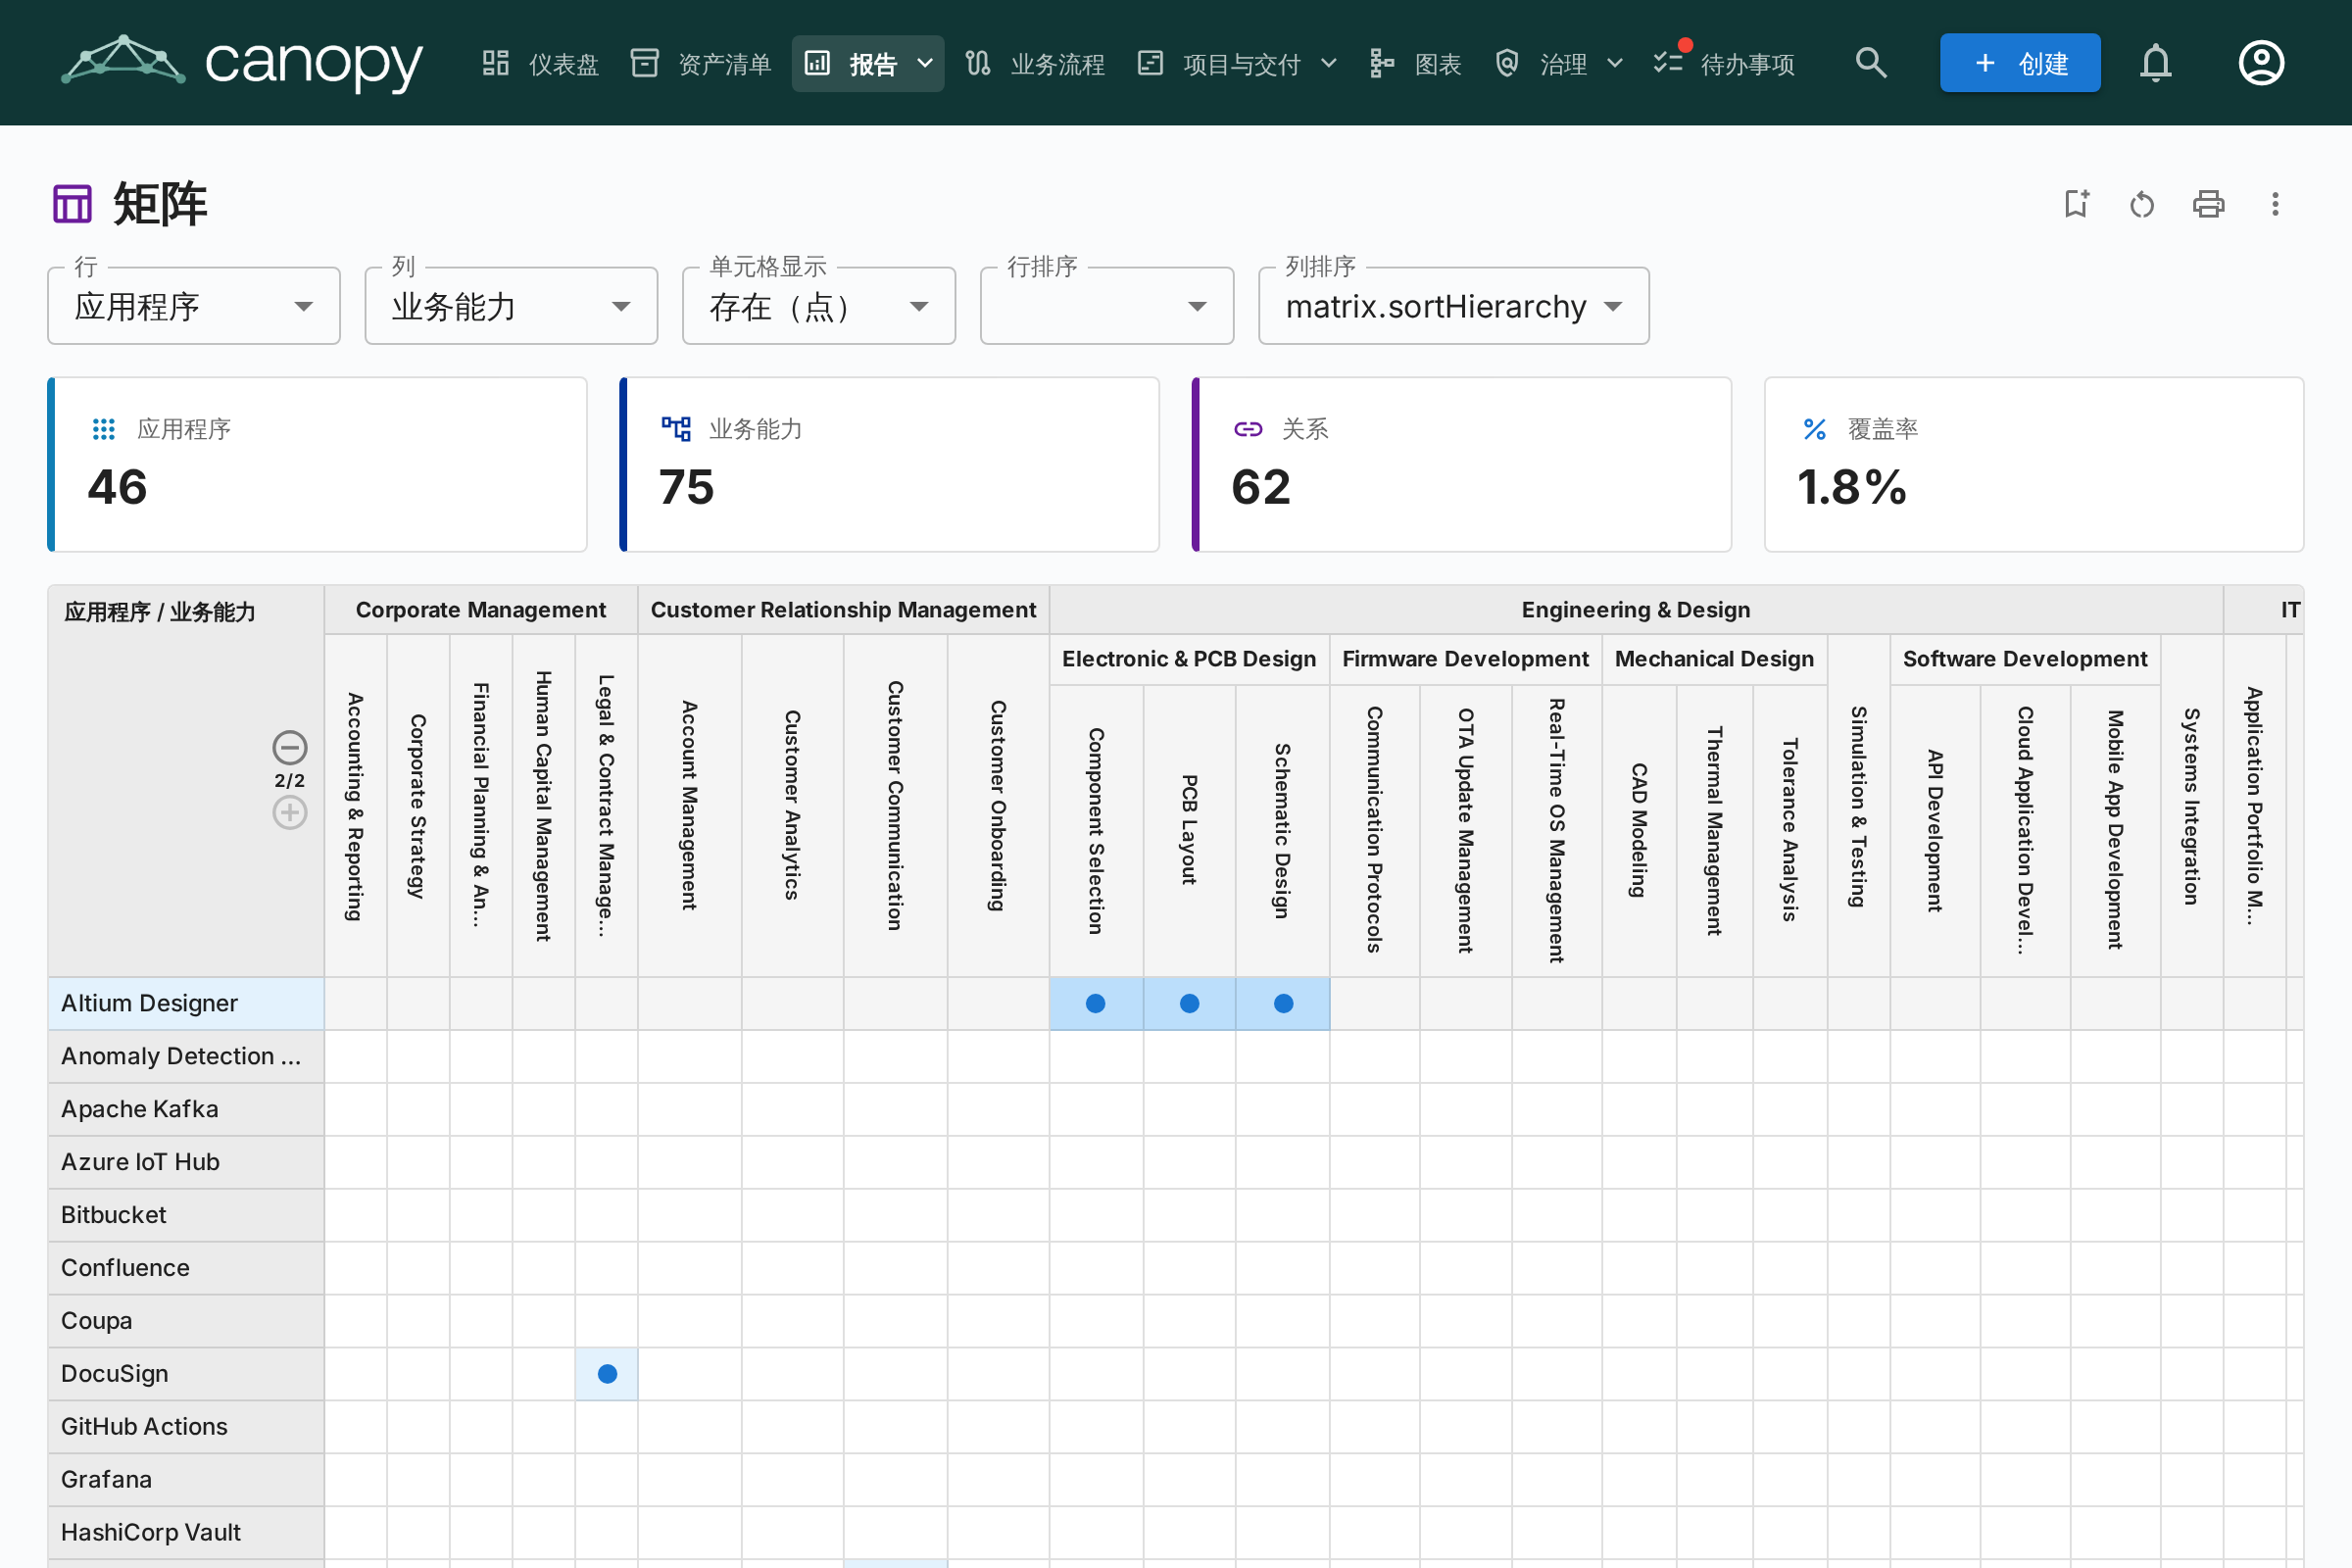The height and width of the screenshot is (1568, 2352).
Task: Open the empty 行排序 dropdown
Action: [1107, 306]
